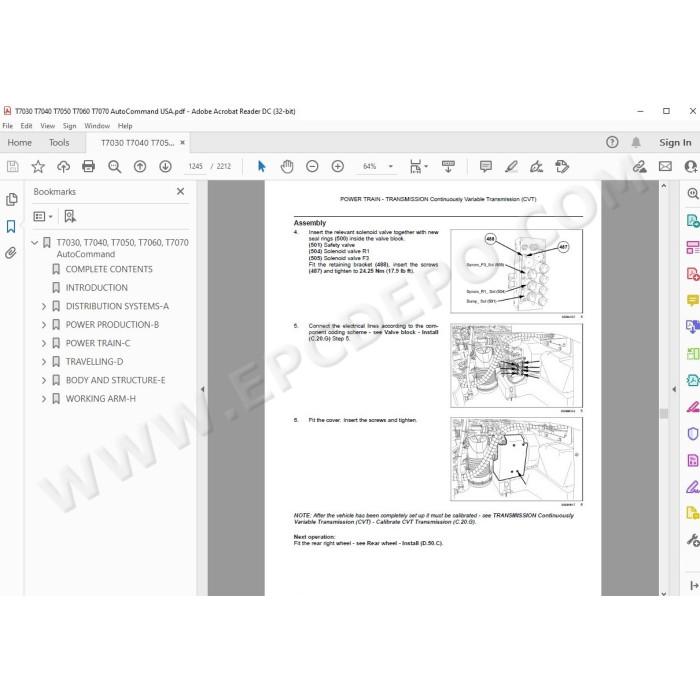Viewport: 700px width, 700px height.
Task: Open the File menu
Action: 8,126
